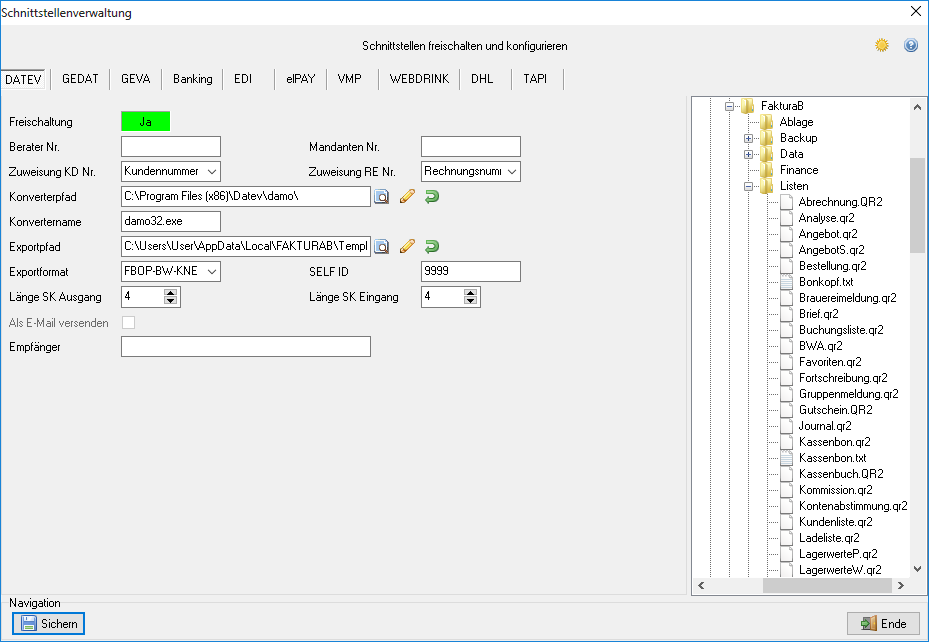Switch to the elPAY tab

click(x=300, y=79)
